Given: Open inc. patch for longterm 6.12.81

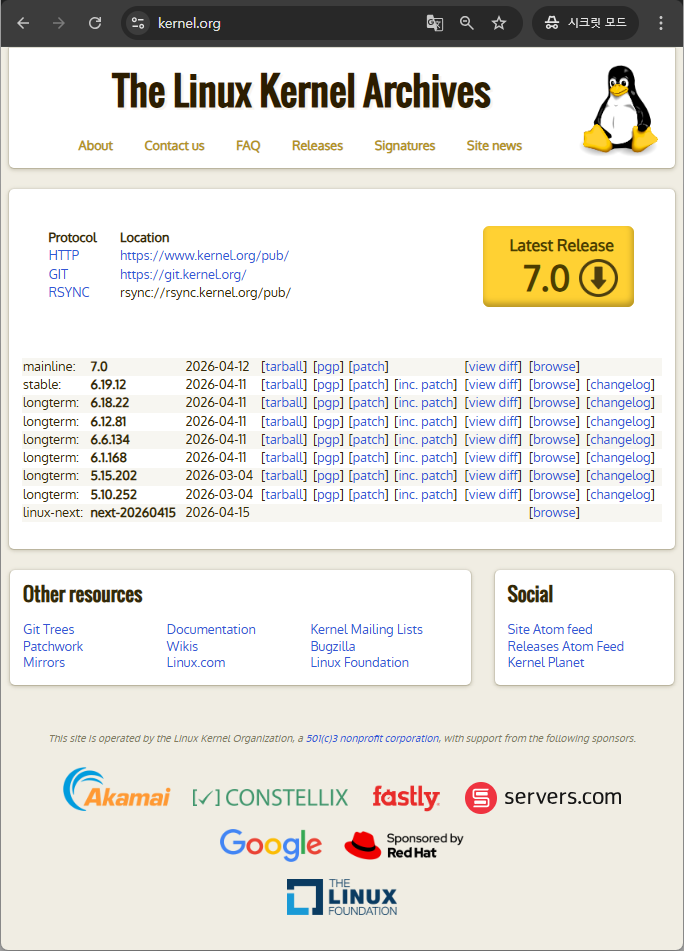Looking at the screenshot, I should pos(426,422).
